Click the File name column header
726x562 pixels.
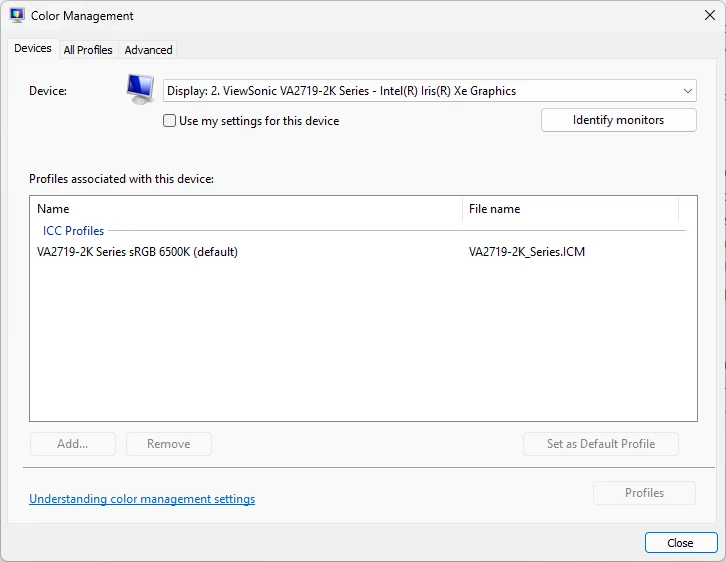570,209
